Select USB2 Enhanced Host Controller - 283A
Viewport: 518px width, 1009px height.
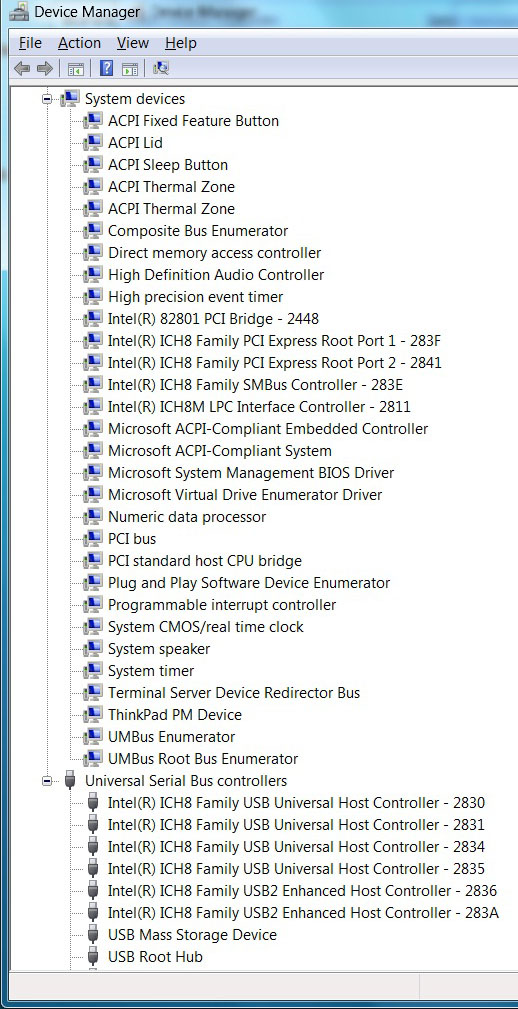(x=303, y=912)
